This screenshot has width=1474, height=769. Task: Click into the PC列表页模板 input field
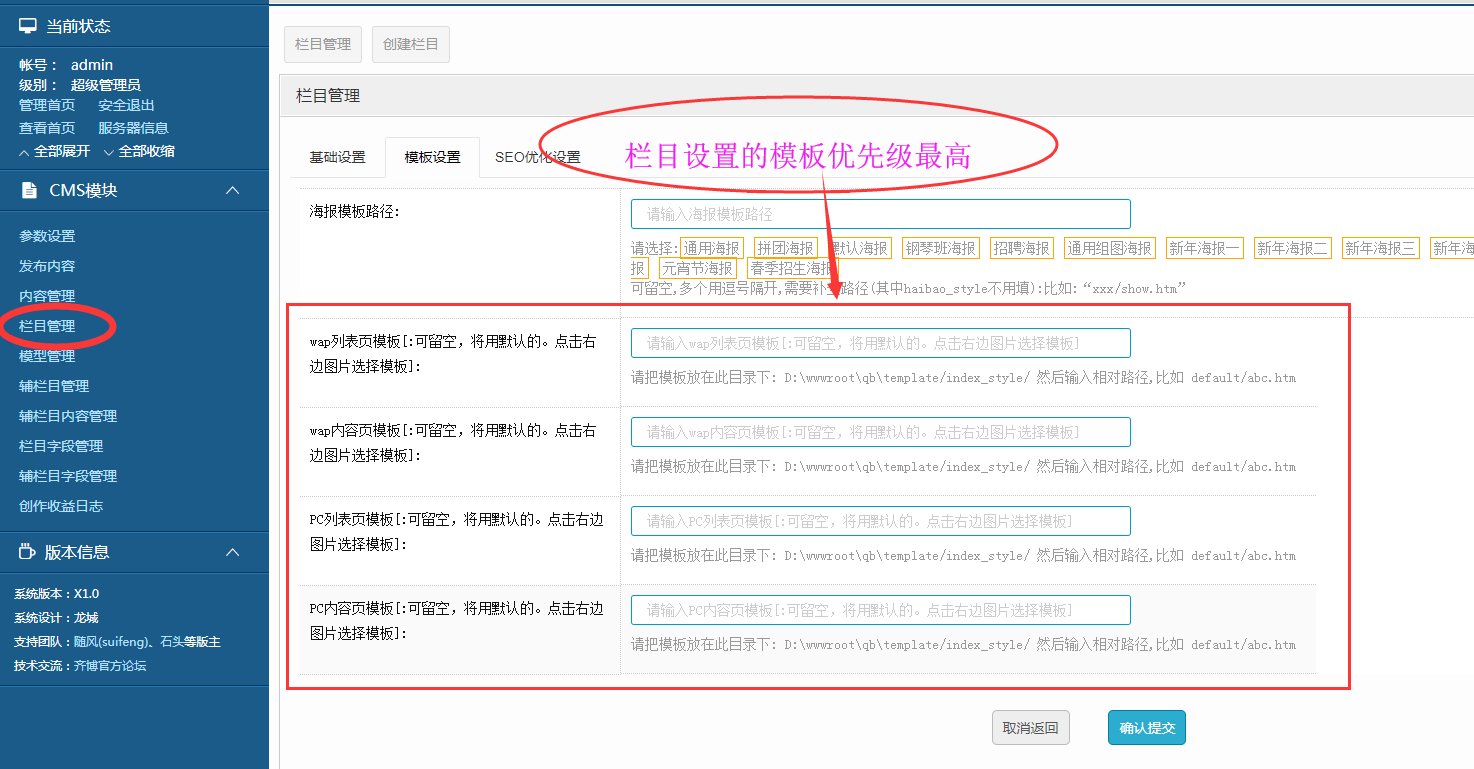coord(880,521)
